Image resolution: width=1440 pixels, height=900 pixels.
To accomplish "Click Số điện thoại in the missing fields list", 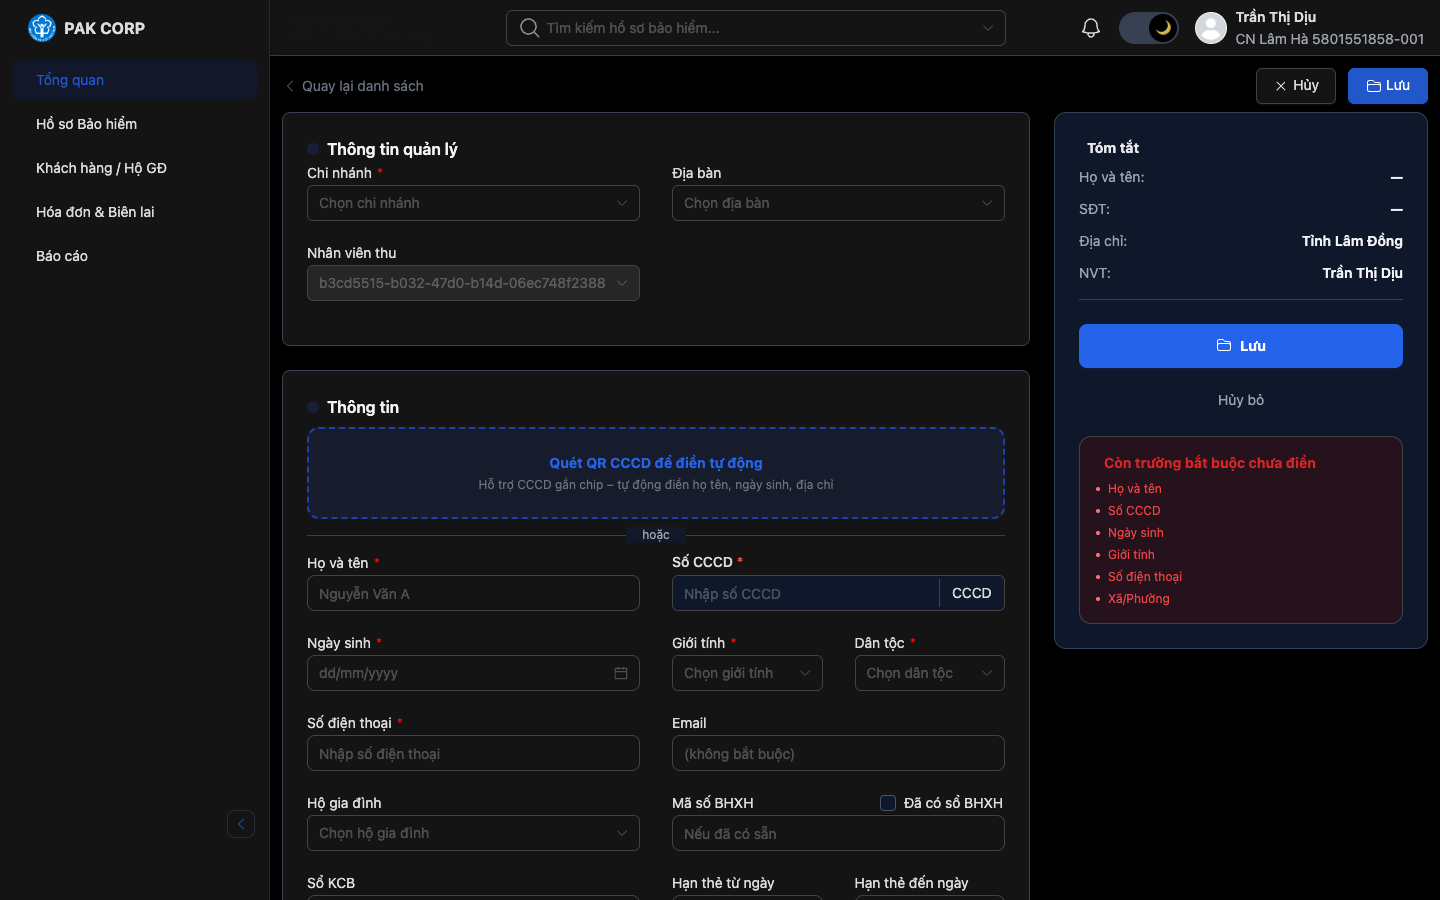I will pos(1145,577).
